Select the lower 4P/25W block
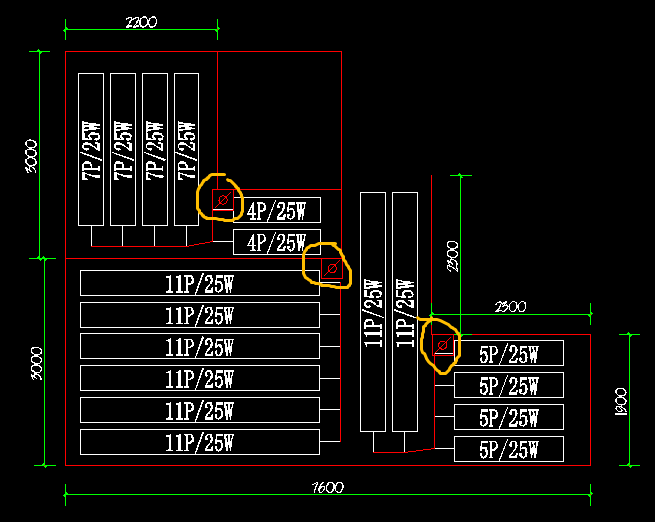 276,242
